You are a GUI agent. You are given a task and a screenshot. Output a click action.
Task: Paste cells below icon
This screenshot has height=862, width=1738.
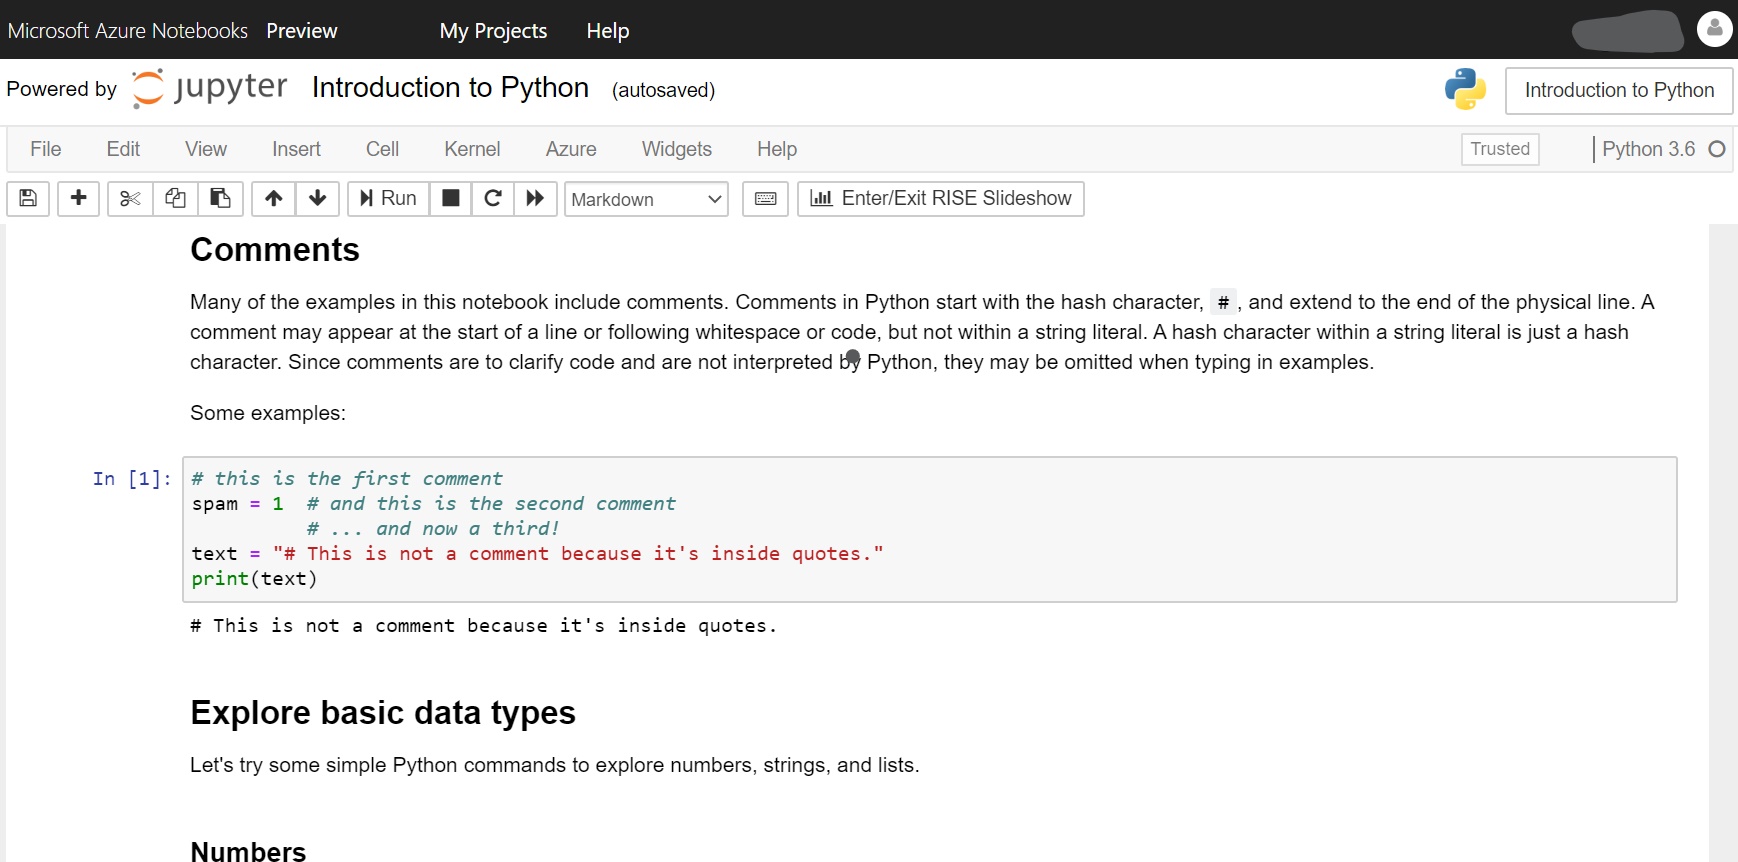pos(220,198)
